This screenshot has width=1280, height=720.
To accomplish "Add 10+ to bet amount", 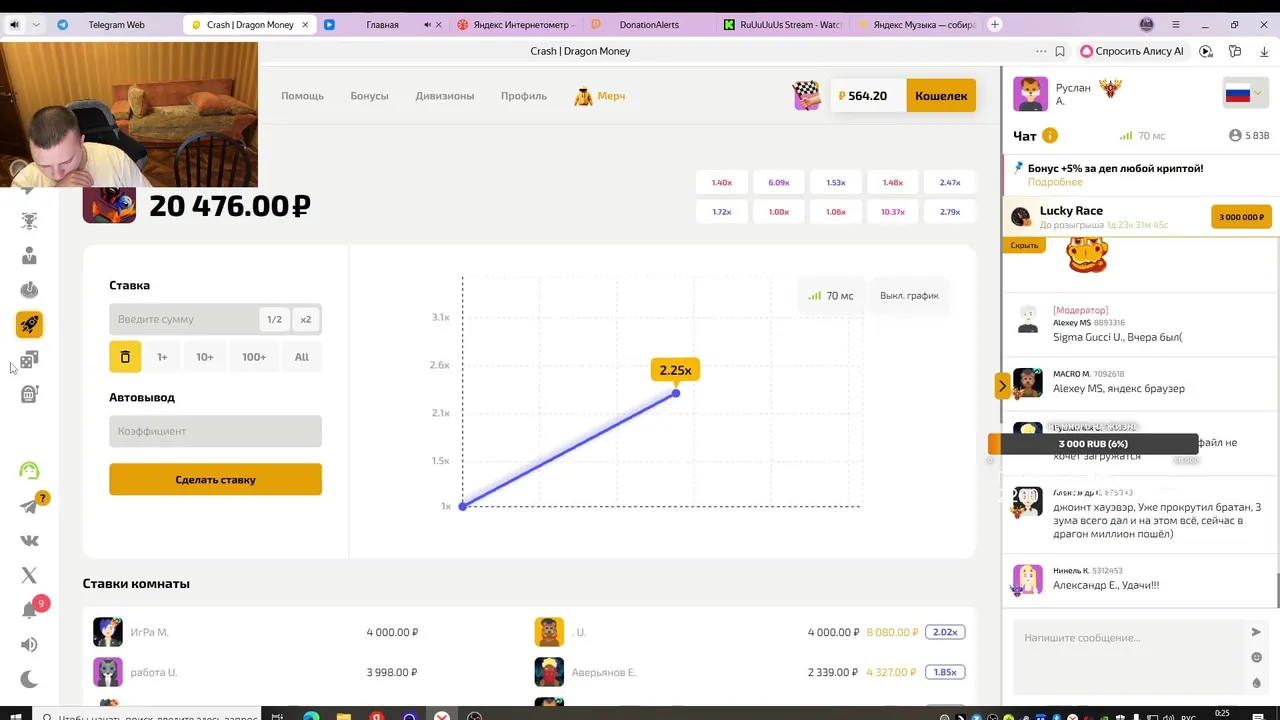I will (x=205, y=357).
